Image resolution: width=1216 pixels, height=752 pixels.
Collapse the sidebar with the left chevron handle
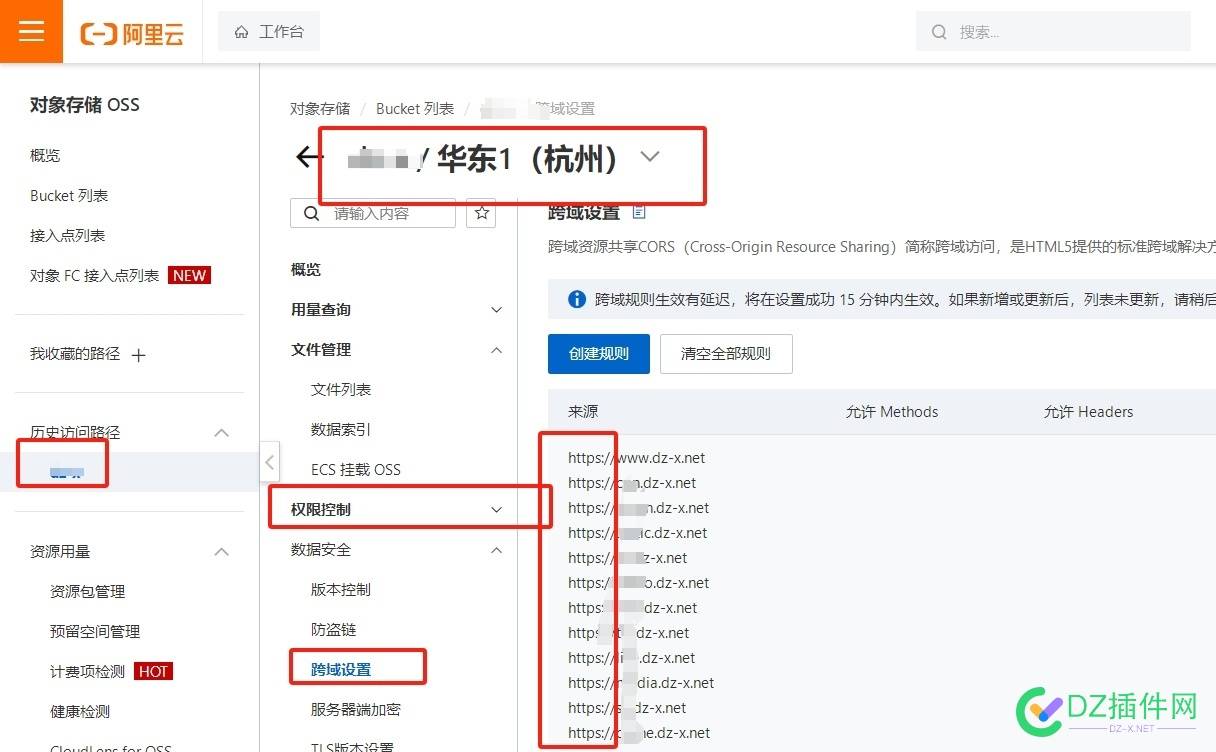point(269,462)
